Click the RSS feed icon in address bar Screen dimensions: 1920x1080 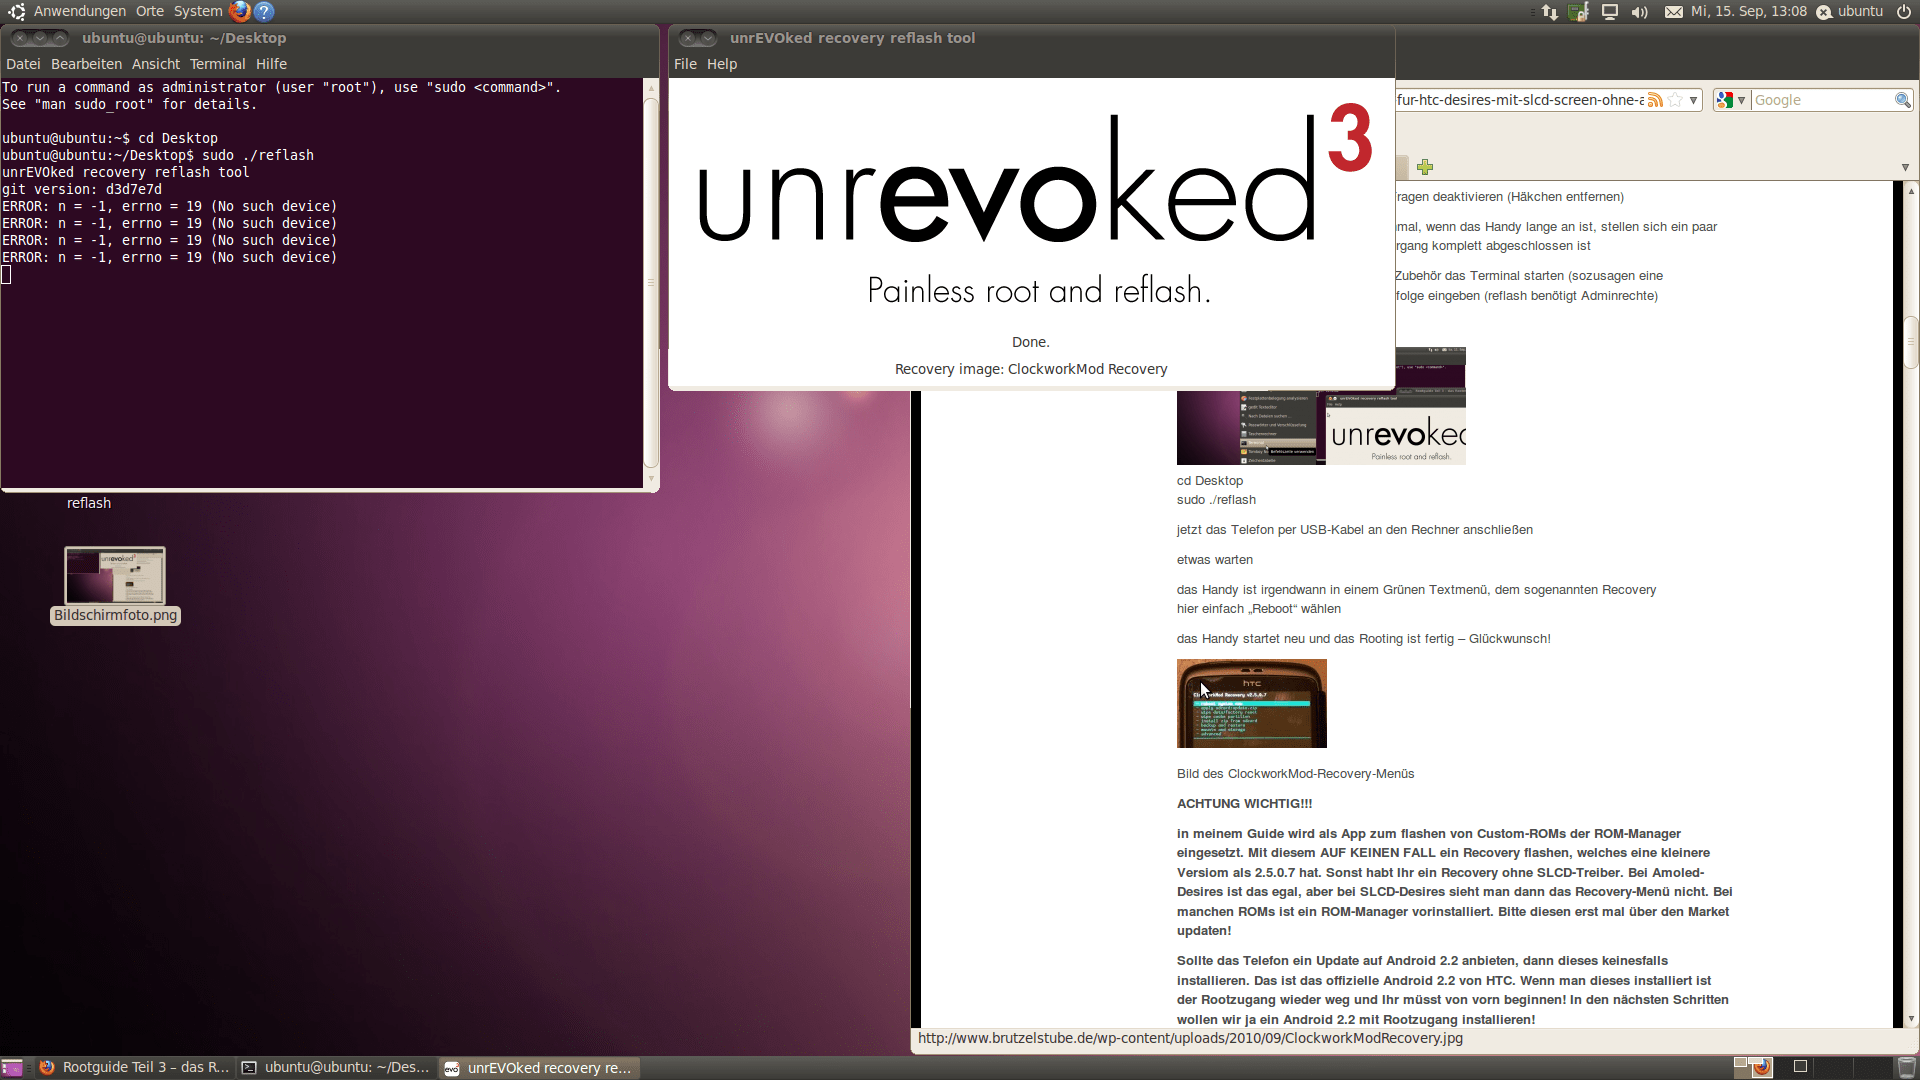click(1655, 100)
